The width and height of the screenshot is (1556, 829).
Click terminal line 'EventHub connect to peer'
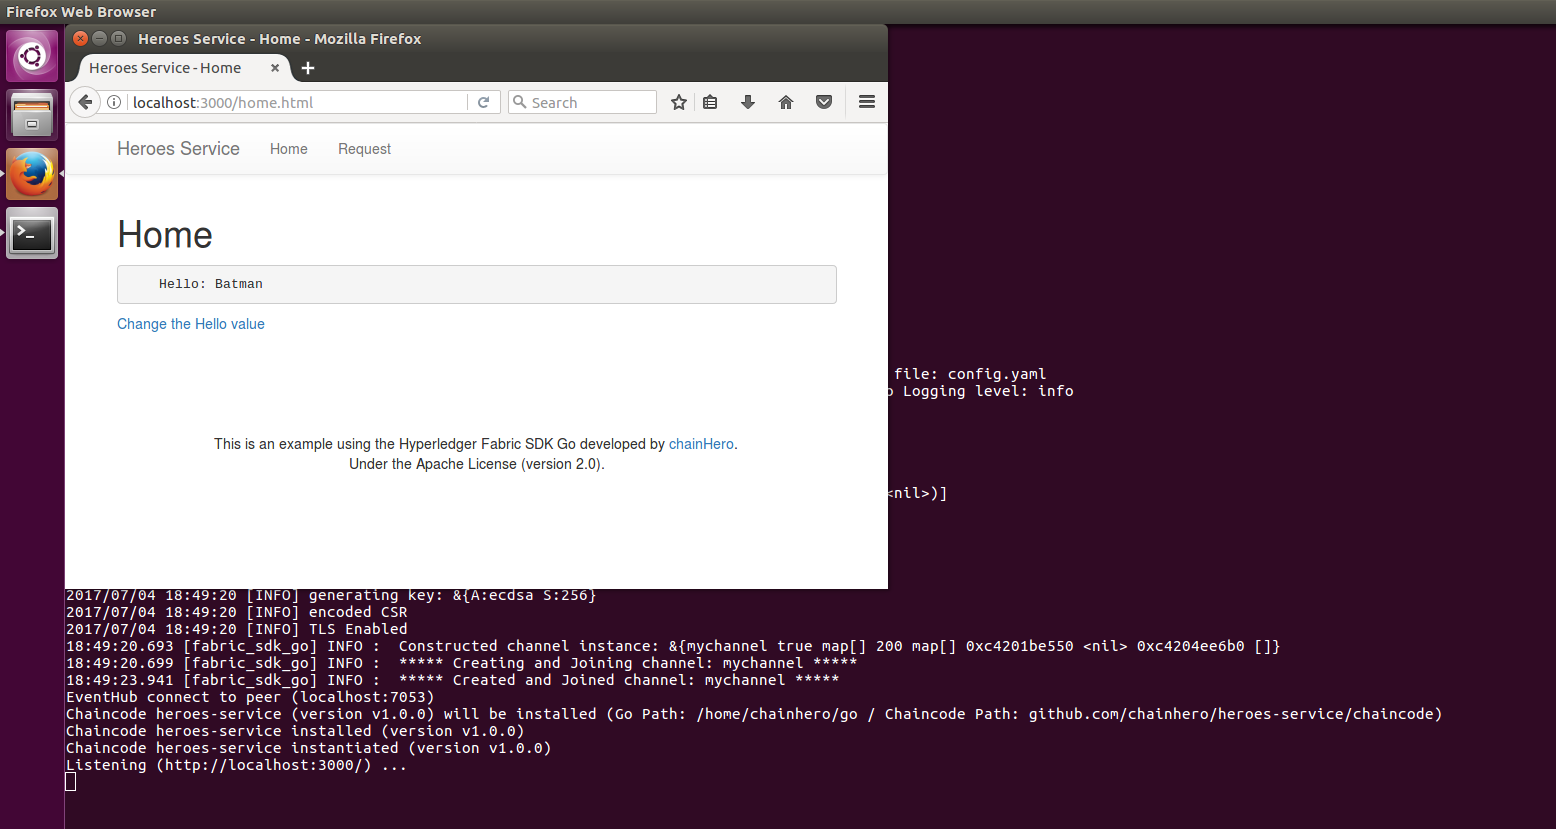pos(250,697)
